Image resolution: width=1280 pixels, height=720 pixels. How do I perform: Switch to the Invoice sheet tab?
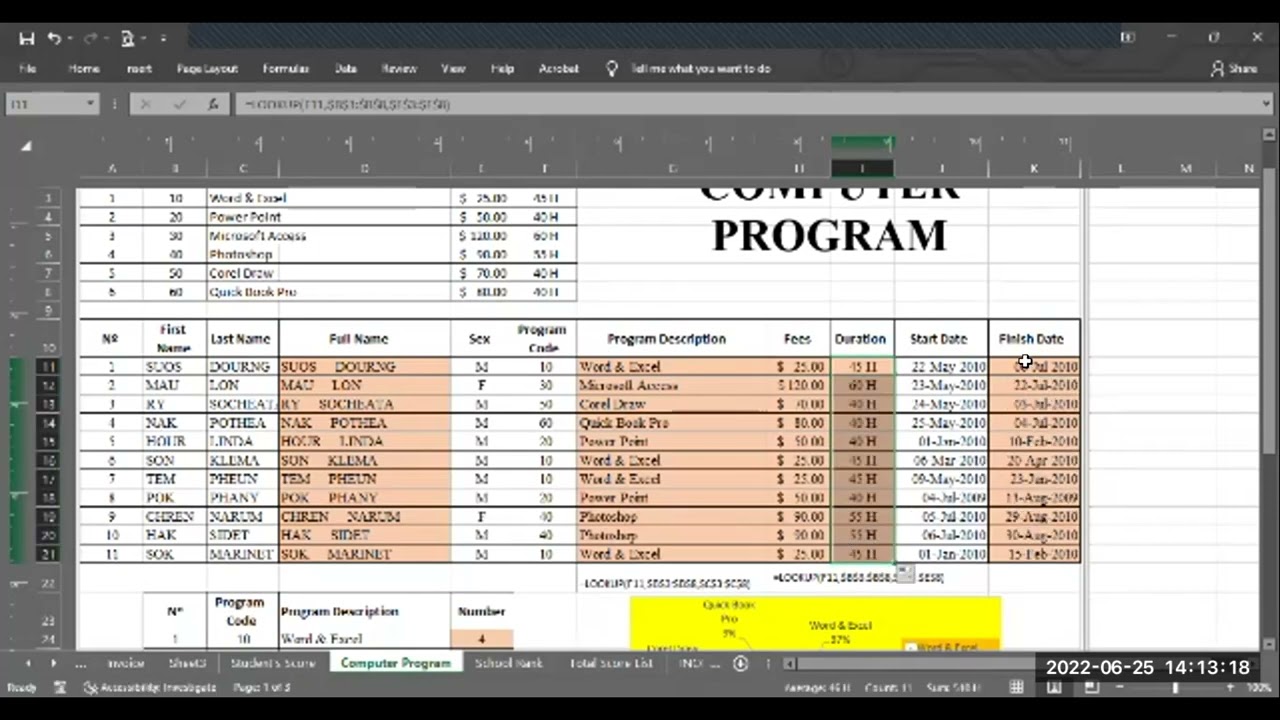point(126,663)
